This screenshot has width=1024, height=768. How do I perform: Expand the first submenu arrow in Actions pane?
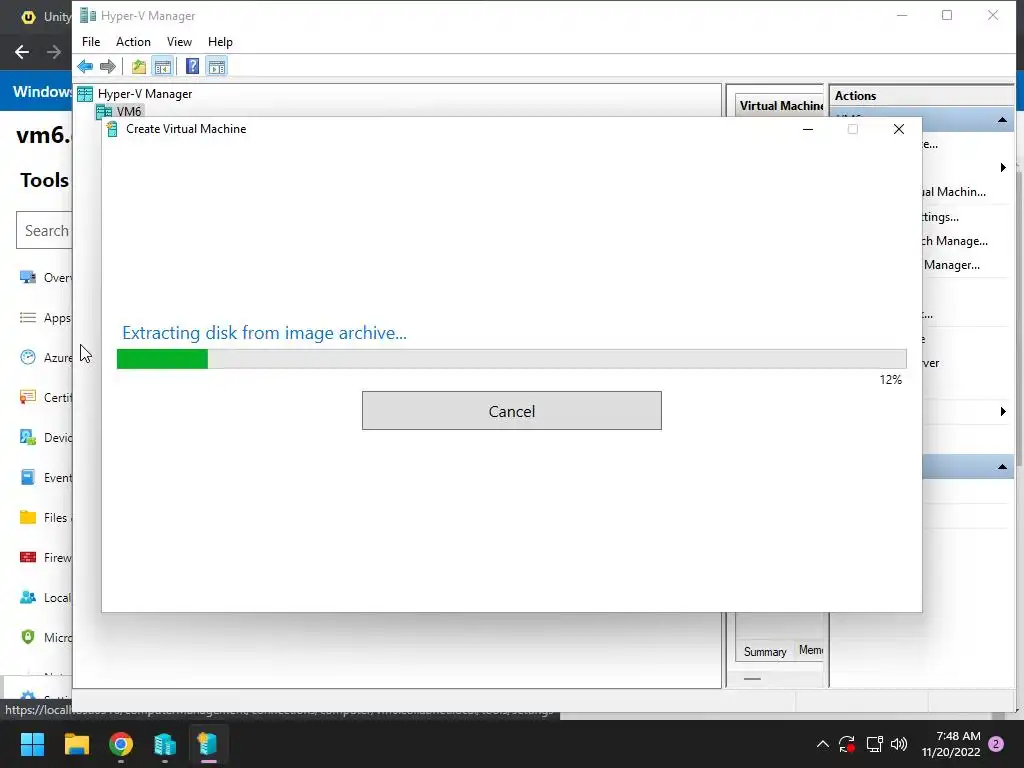1003,168
